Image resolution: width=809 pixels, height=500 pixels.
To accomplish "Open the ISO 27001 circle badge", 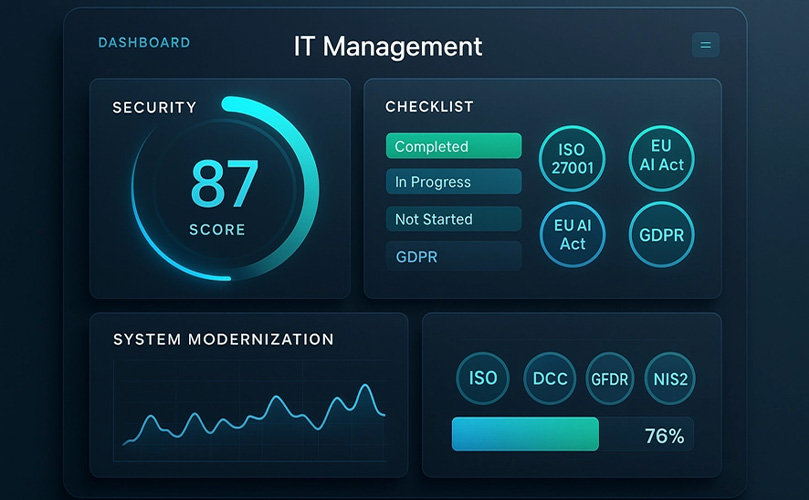I will coord(572,158).
